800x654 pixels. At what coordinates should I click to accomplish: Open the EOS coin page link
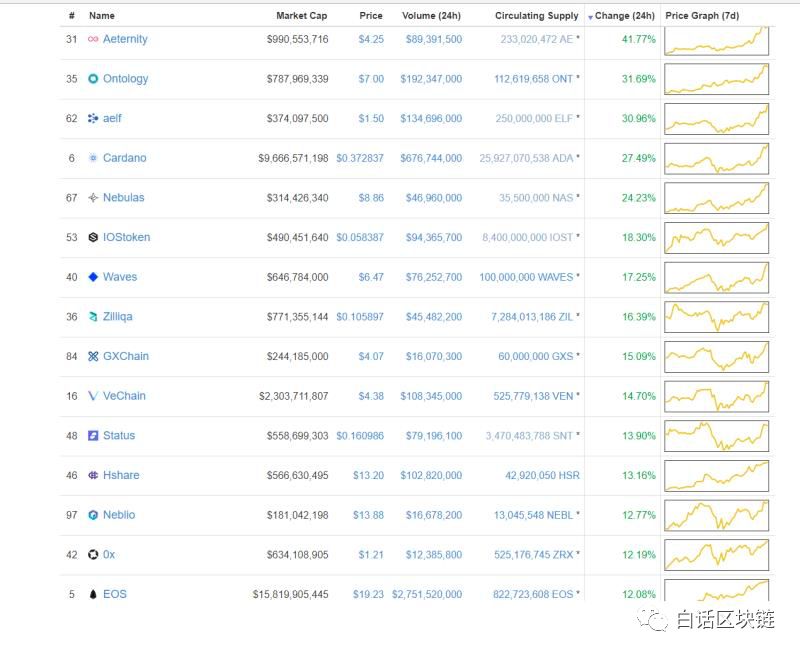point(115,594)
